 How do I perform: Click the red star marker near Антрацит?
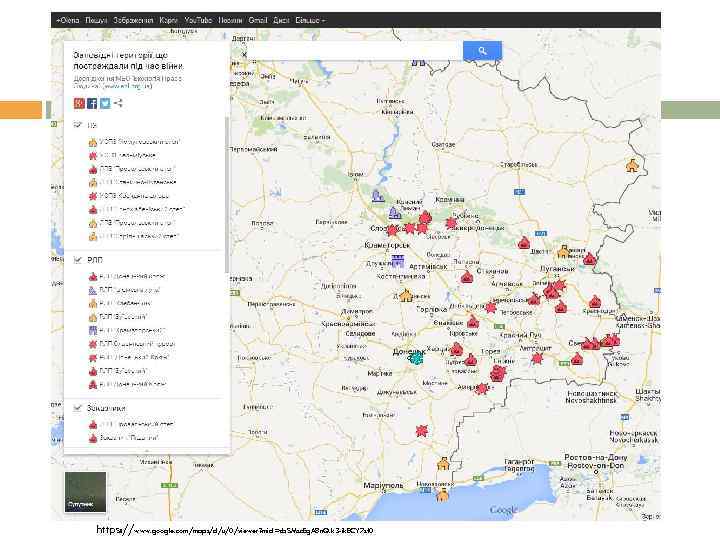(x=537, y=359)
